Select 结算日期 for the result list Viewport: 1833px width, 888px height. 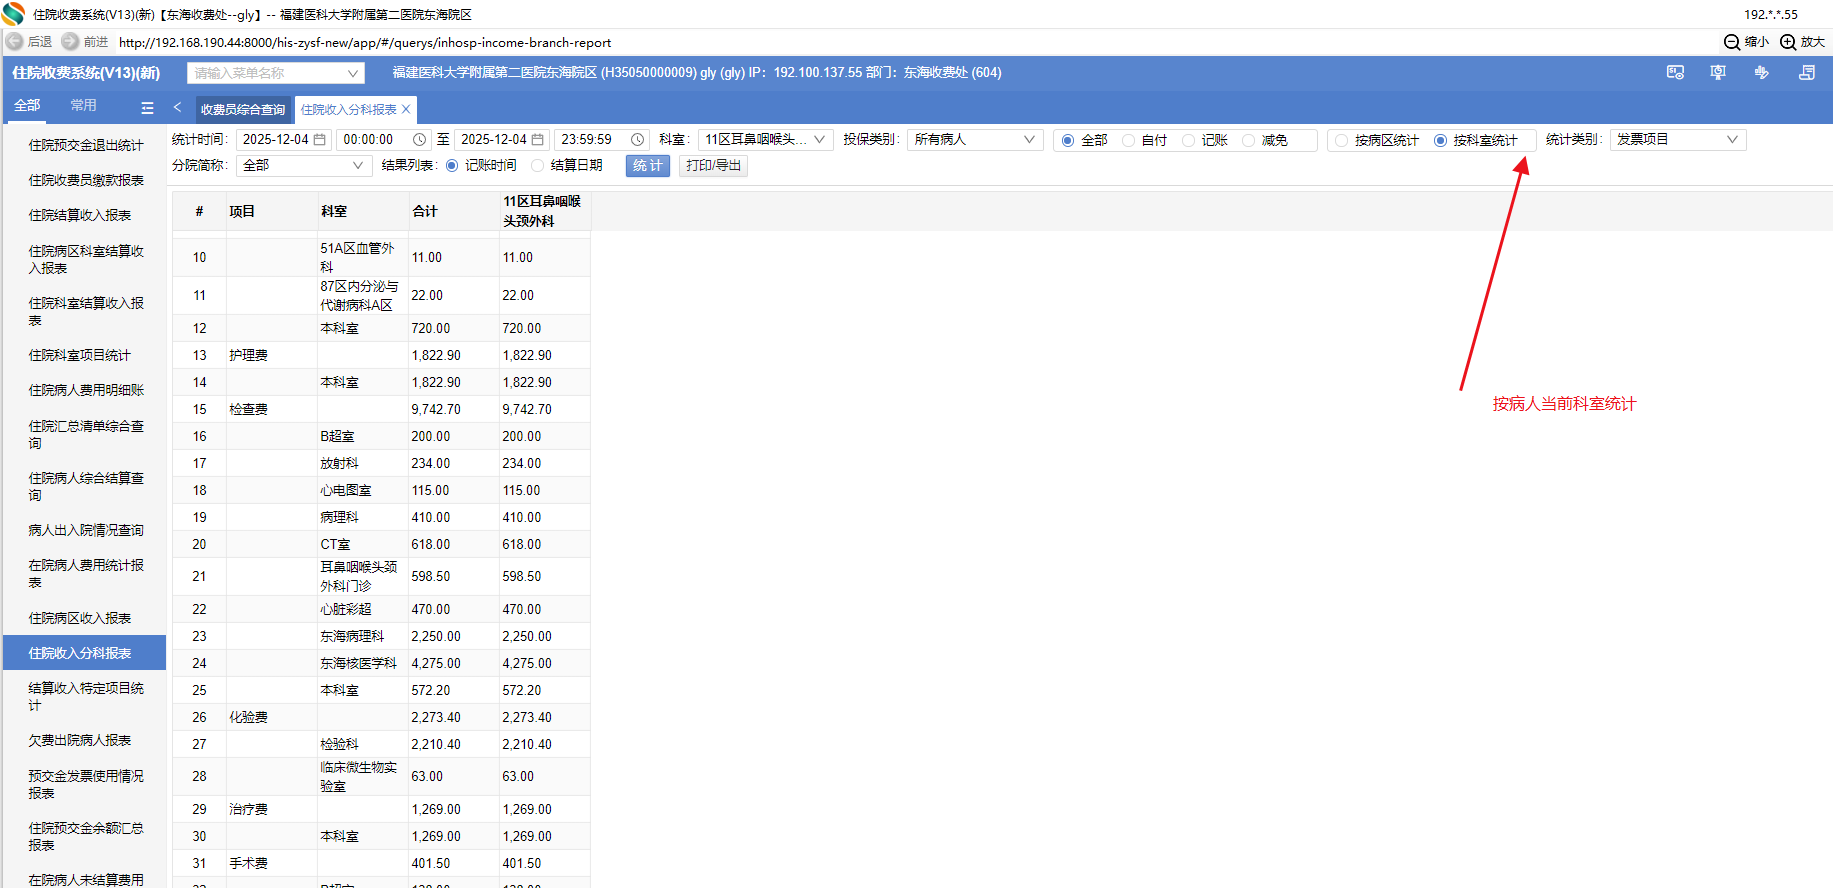(x=538, y=166)
